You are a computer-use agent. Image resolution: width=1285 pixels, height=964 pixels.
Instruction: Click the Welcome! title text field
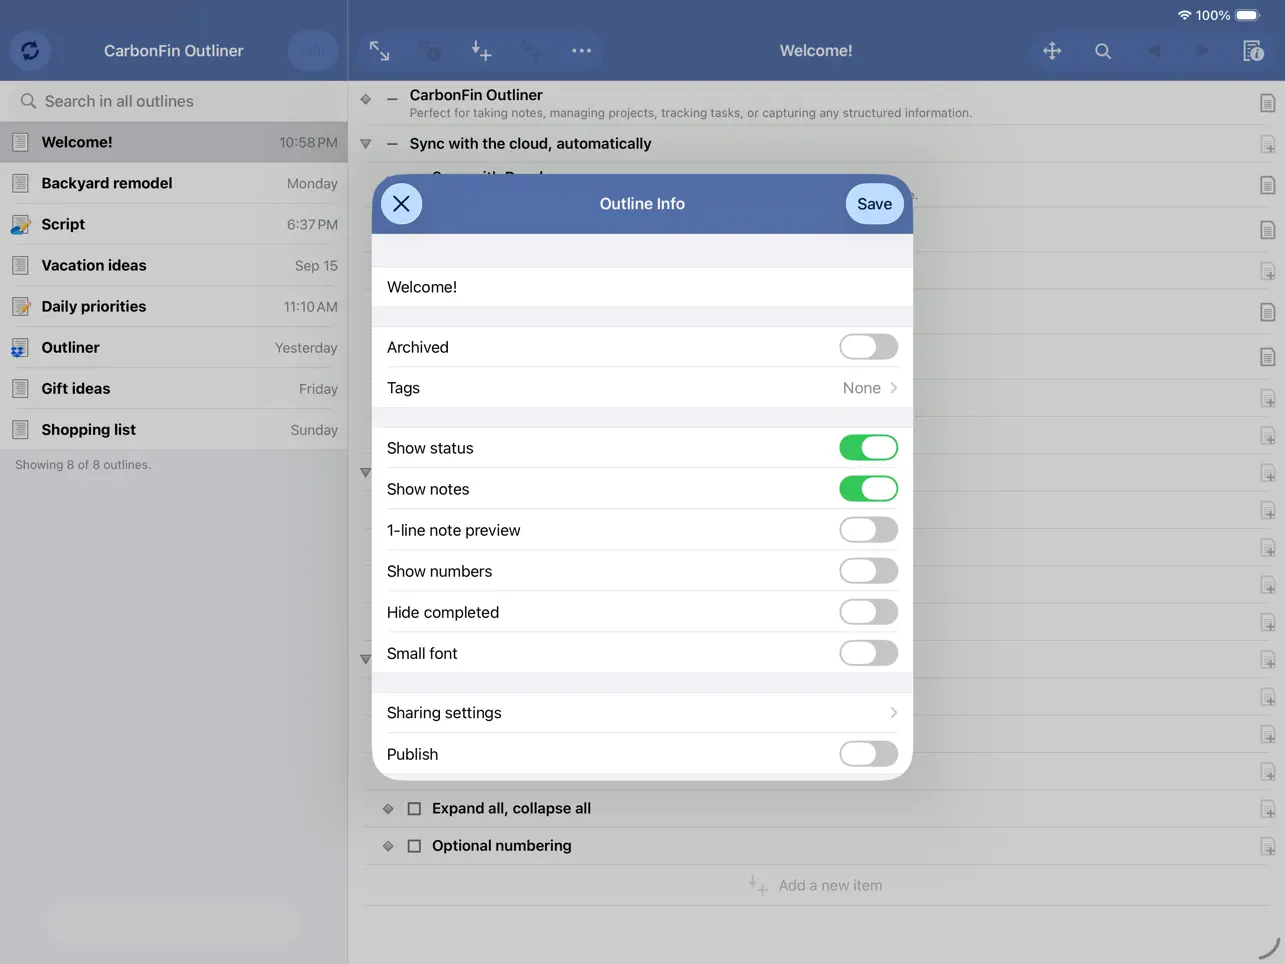coord(642,286)
